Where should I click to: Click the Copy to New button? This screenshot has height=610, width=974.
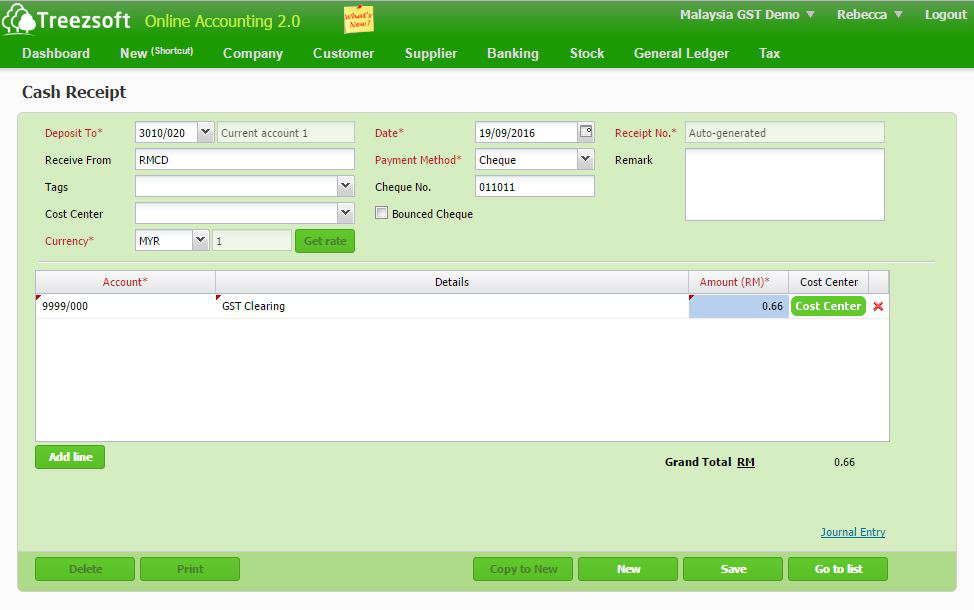tap(523, 569)
